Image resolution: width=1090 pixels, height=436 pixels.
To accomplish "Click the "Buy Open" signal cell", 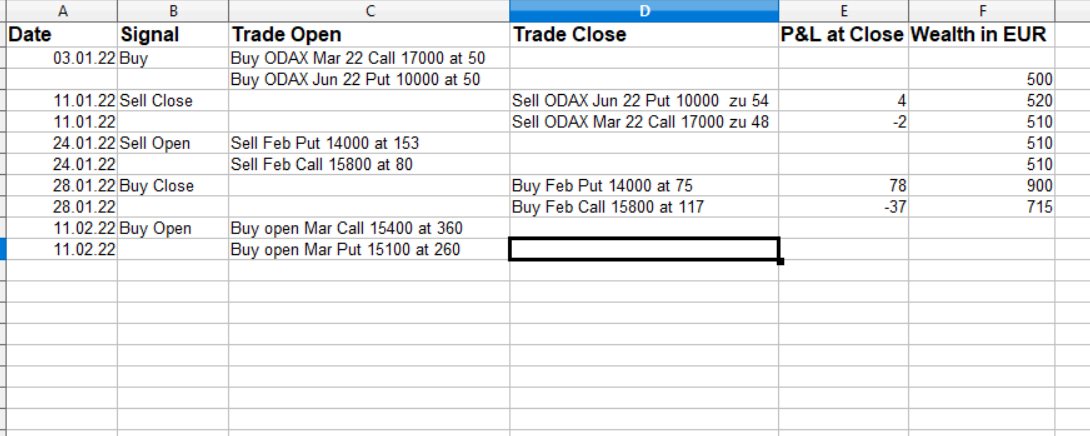I will tap(173, 228).
